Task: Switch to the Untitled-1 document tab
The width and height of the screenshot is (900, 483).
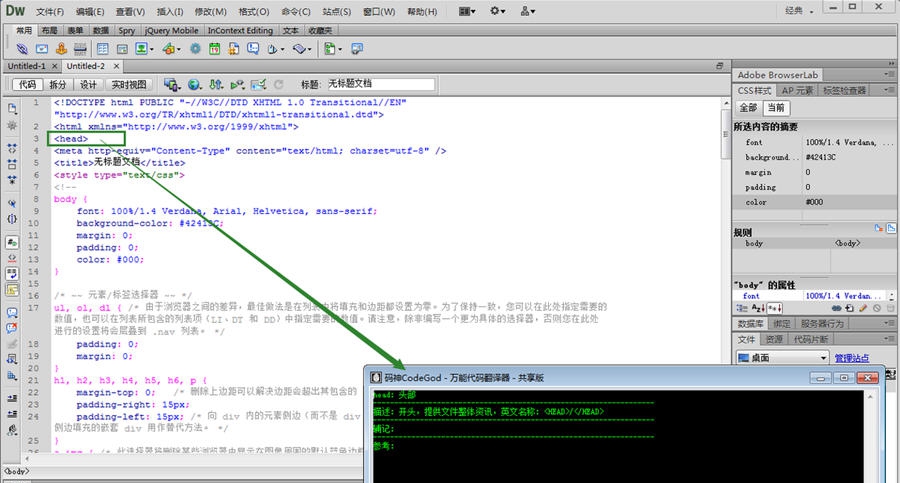Action: pos(28,66)
